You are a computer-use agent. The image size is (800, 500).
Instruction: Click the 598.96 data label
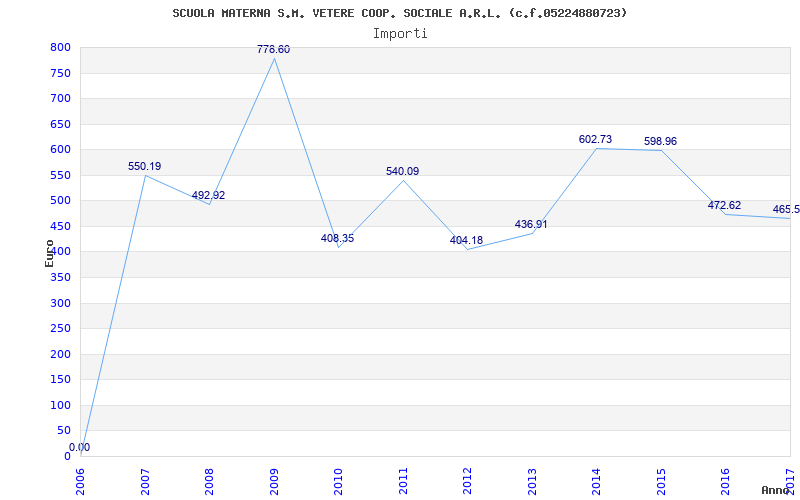tap(660, 141)
